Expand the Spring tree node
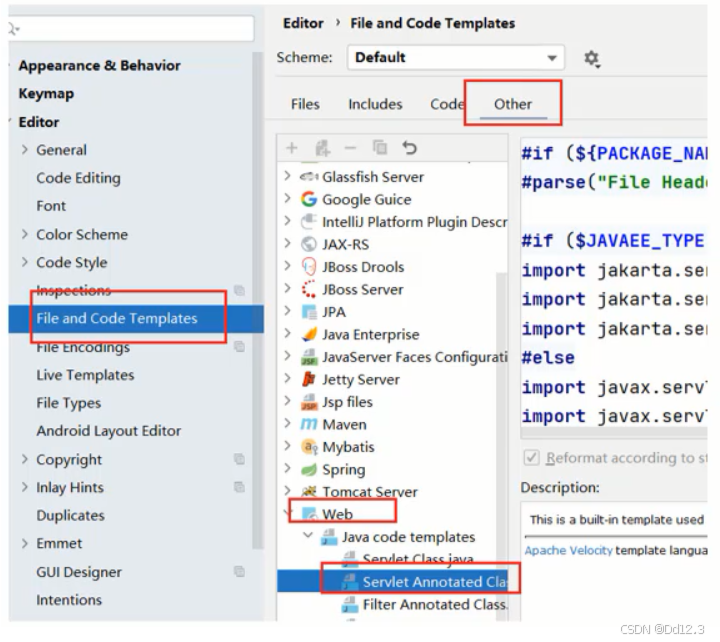Image resolution: width=720 pixels, height=642 pixels. pos(287,468)
